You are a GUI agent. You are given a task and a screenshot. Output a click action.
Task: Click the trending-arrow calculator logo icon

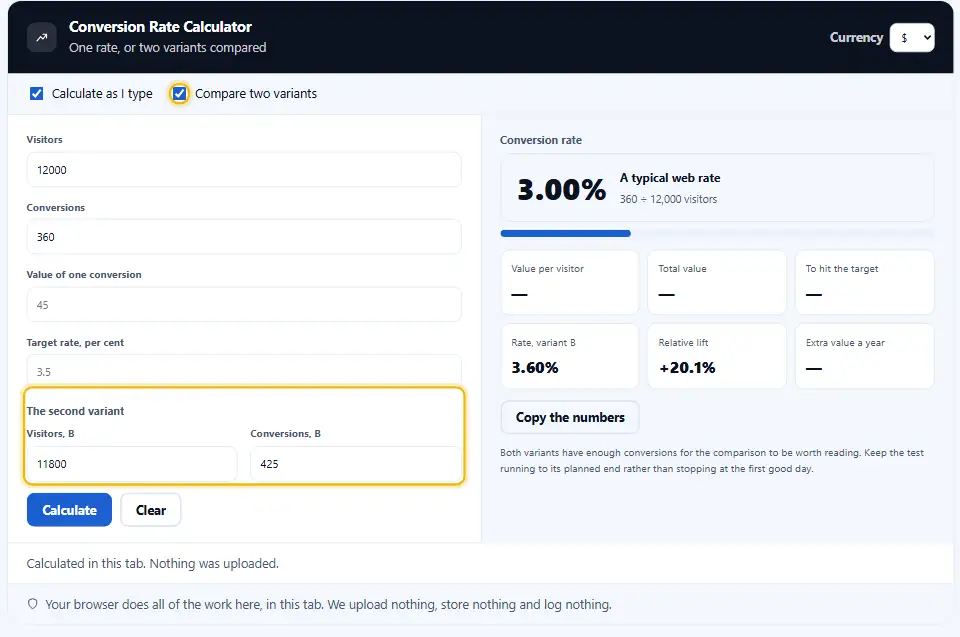click(x=42, y=37)
